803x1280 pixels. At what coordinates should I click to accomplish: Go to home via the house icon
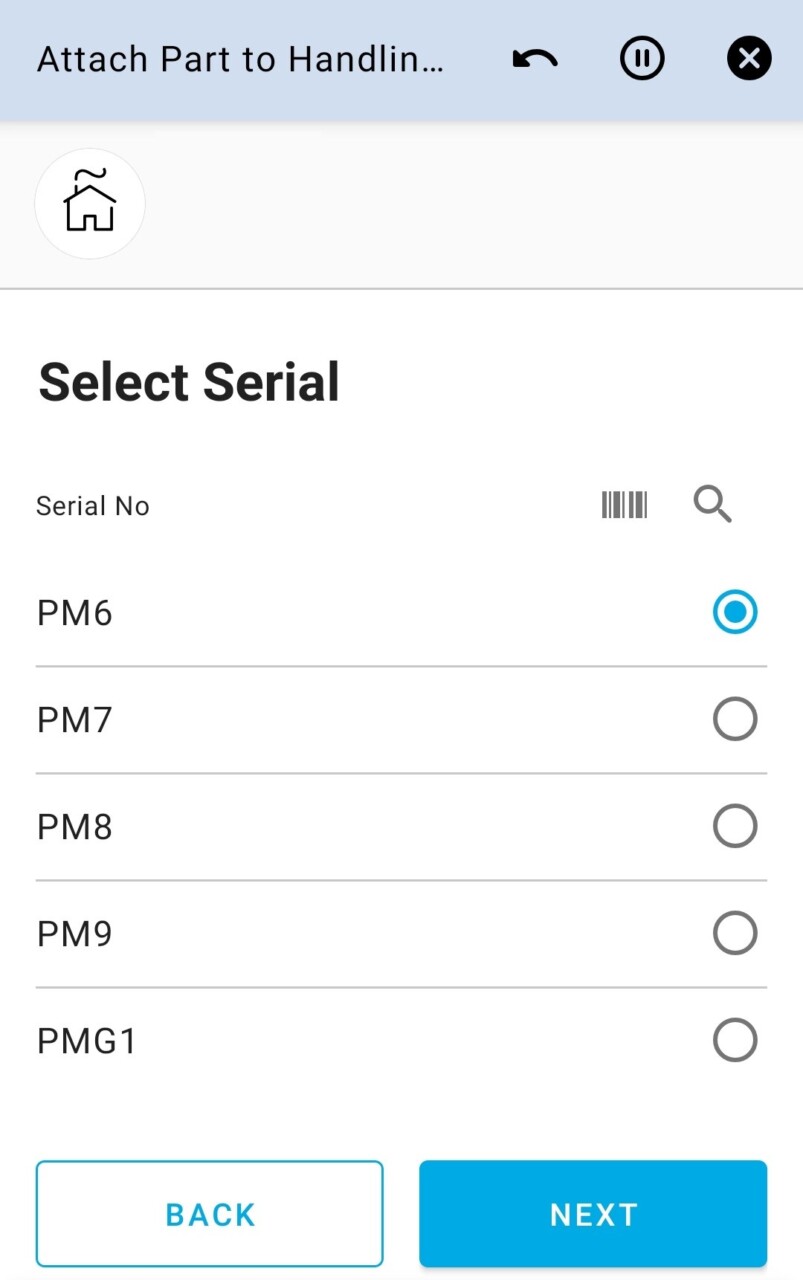tap(90, 203)
